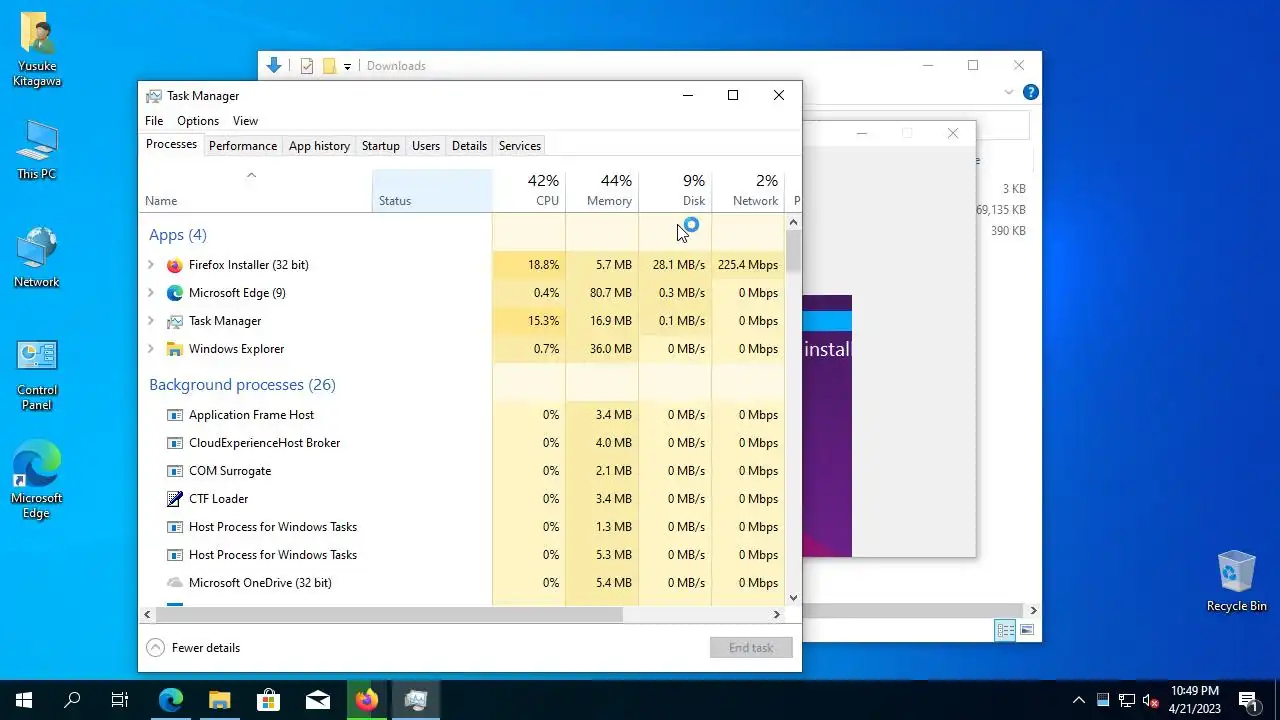
Task: Sort processes by Network column
Action: click(748, 190)
